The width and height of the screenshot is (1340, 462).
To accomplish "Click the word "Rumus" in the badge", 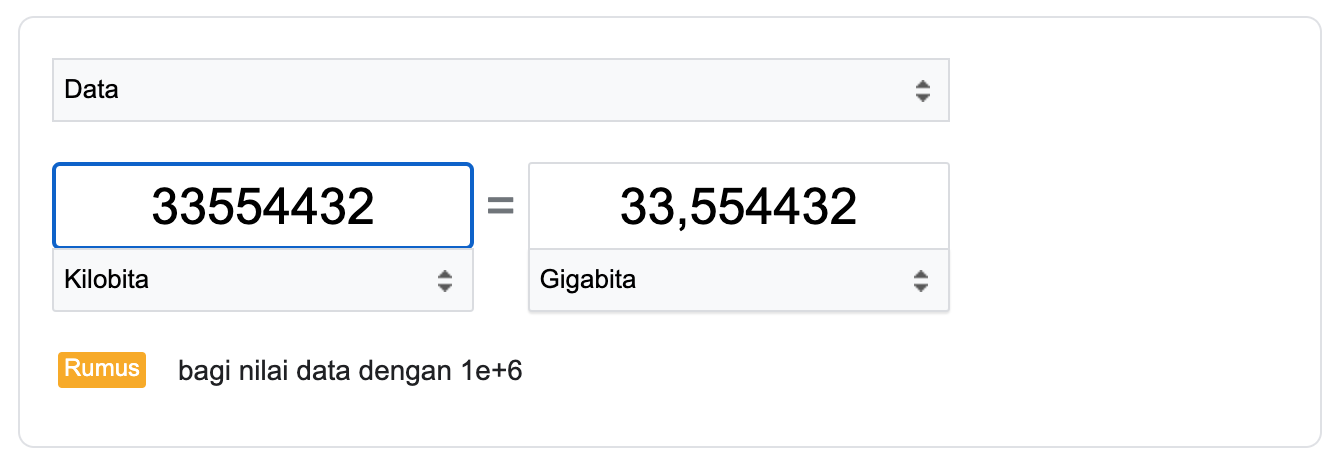I will (102, 369).
